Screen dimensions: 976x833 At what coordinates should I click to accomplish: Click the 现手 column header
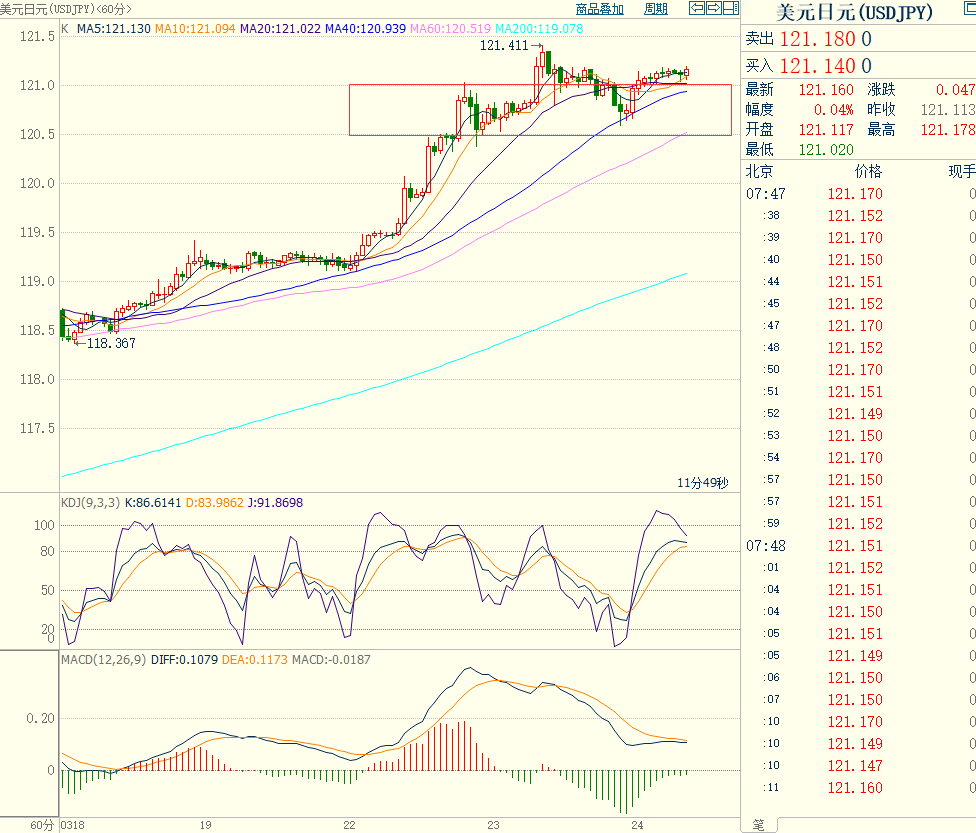click(962, 171)
